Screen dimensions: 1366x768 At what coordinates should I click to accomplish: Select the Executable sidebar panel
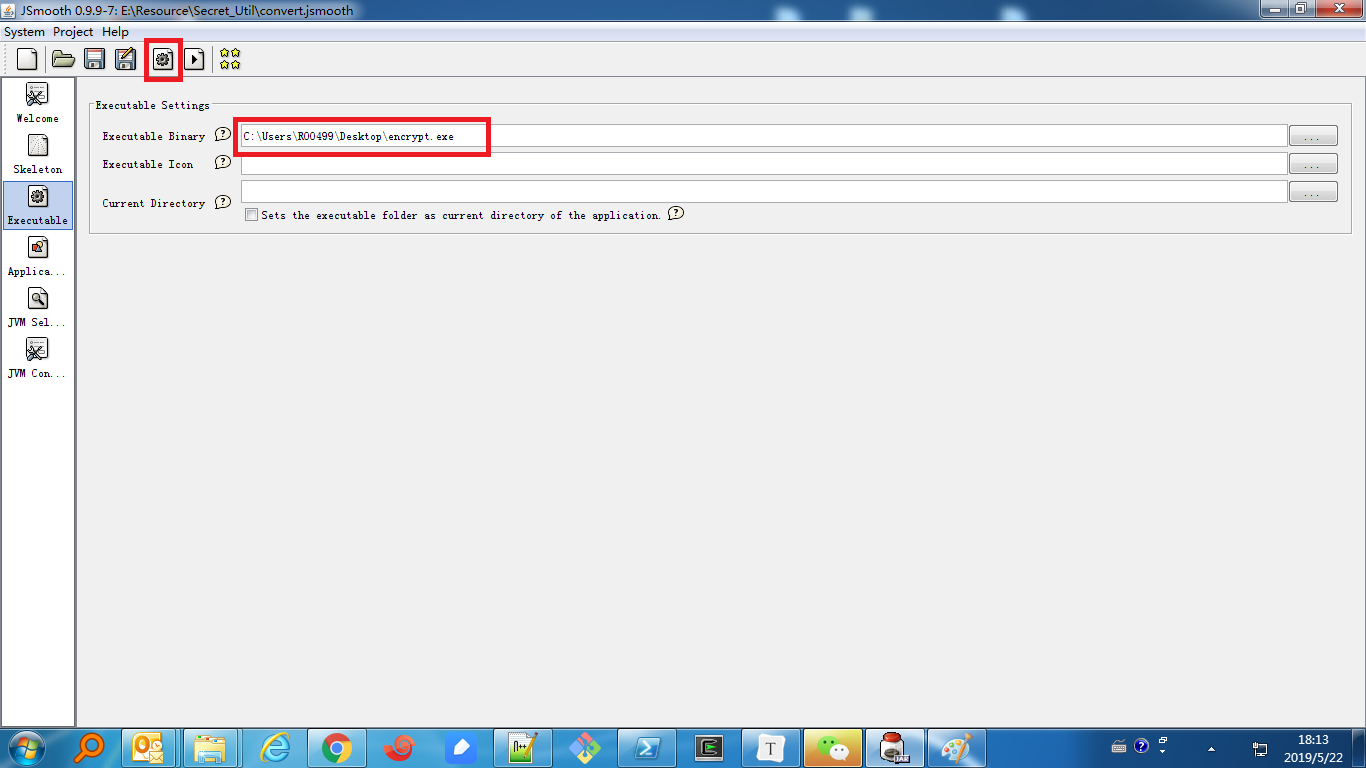37,205
